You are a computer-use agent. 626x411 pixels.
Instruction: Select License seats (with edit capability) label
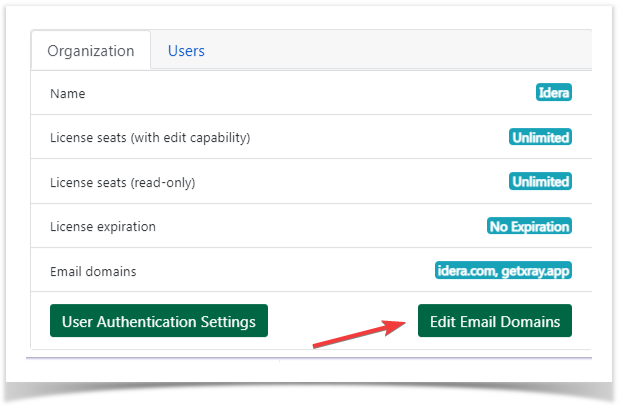(150, 137)
